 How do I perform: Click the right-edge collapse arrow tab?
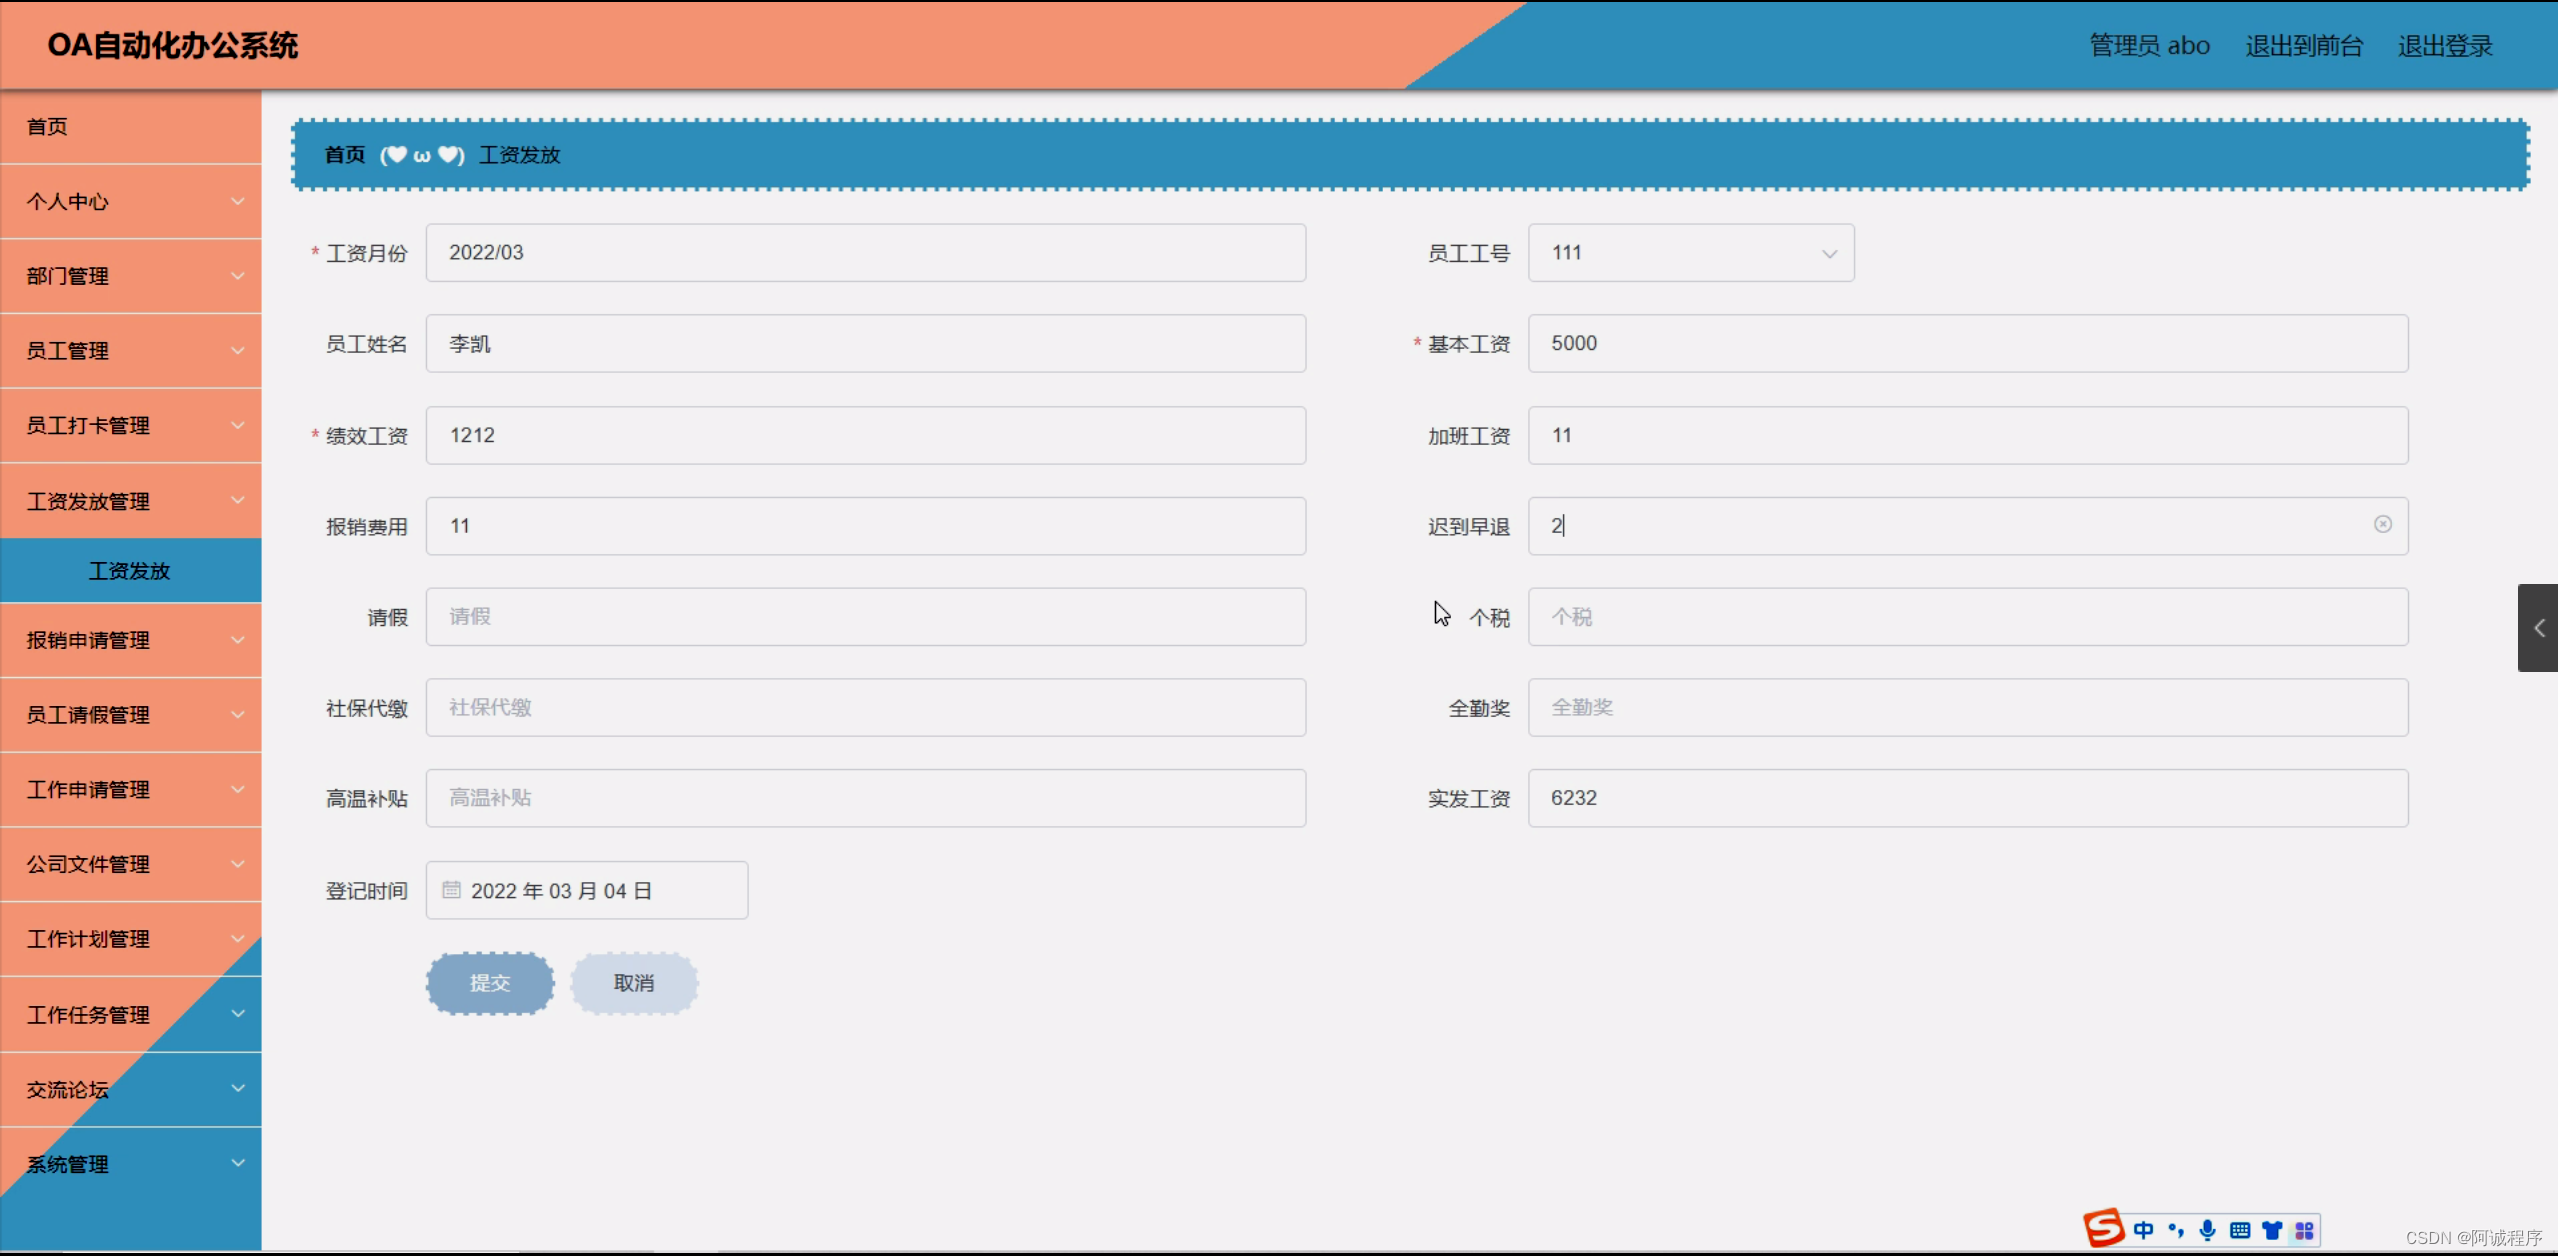(x=2538, y=628)
